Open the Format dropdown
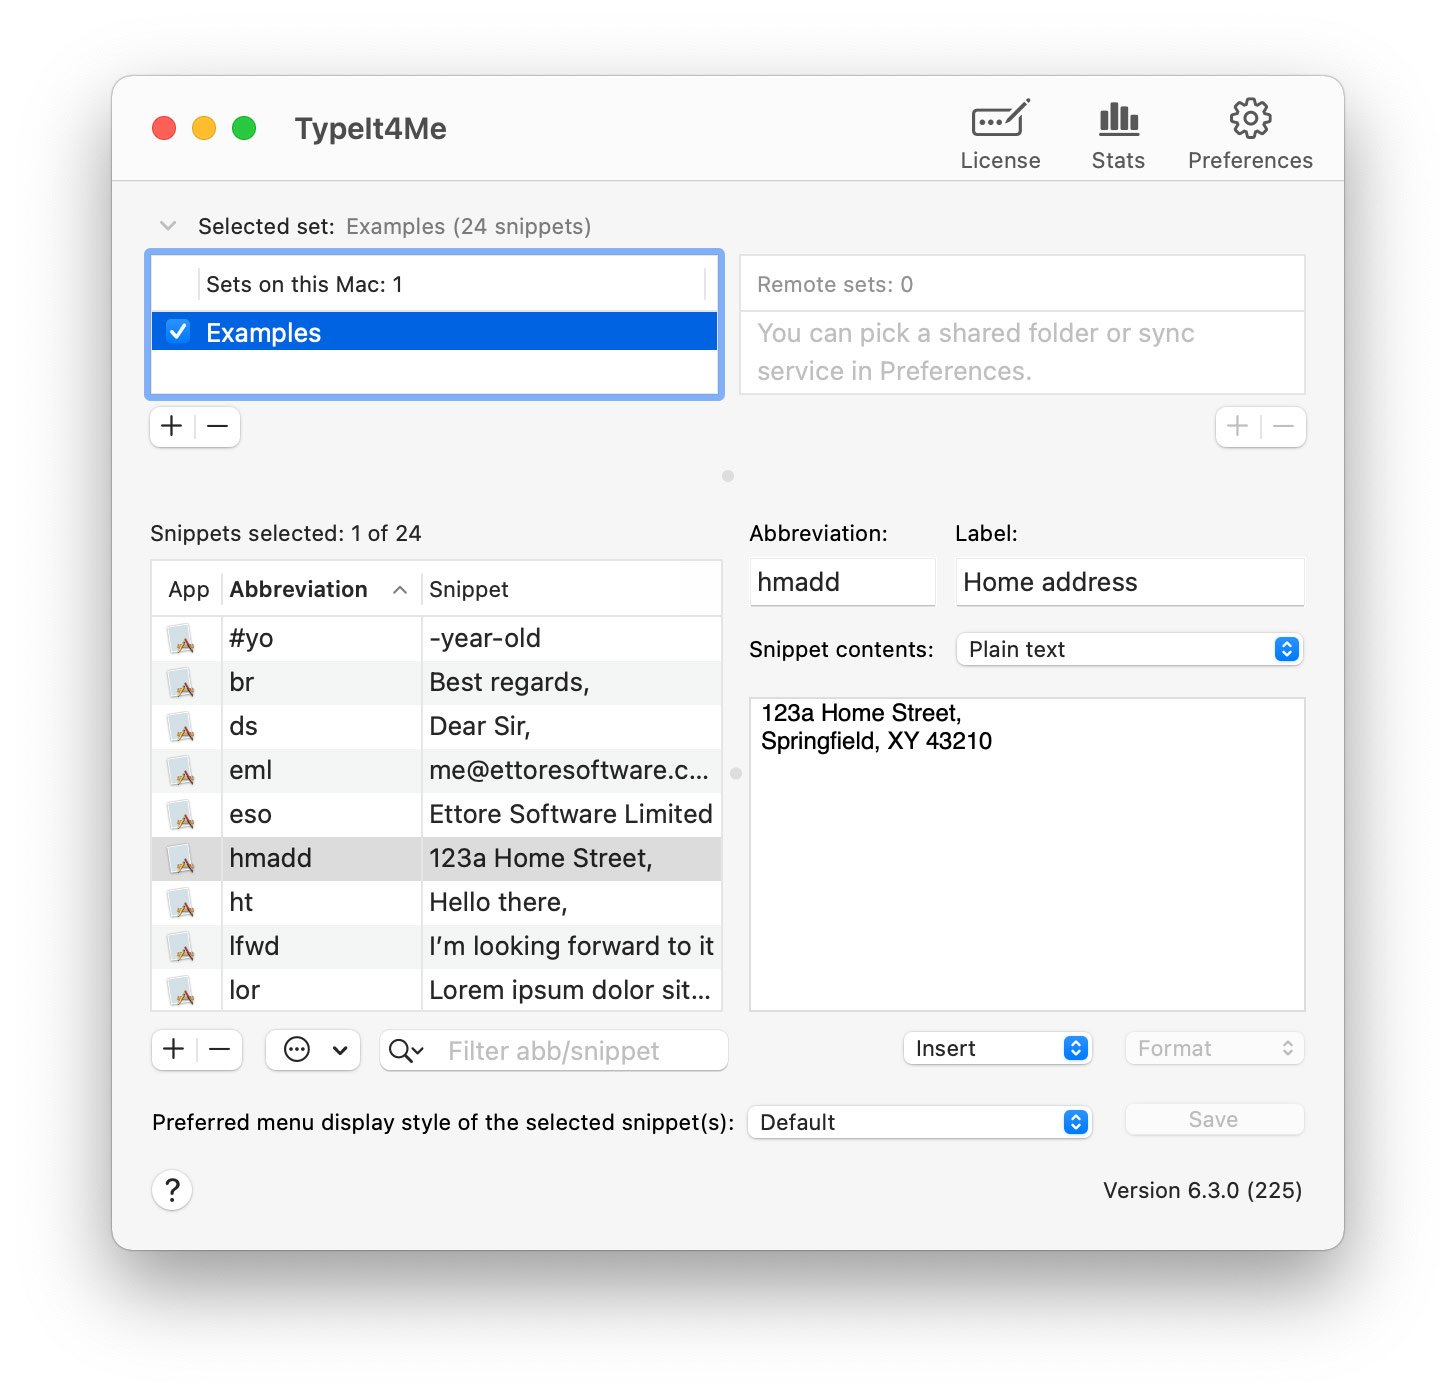Viewport: 1456px width, 1398px height. click(x=1214, y=1048)
